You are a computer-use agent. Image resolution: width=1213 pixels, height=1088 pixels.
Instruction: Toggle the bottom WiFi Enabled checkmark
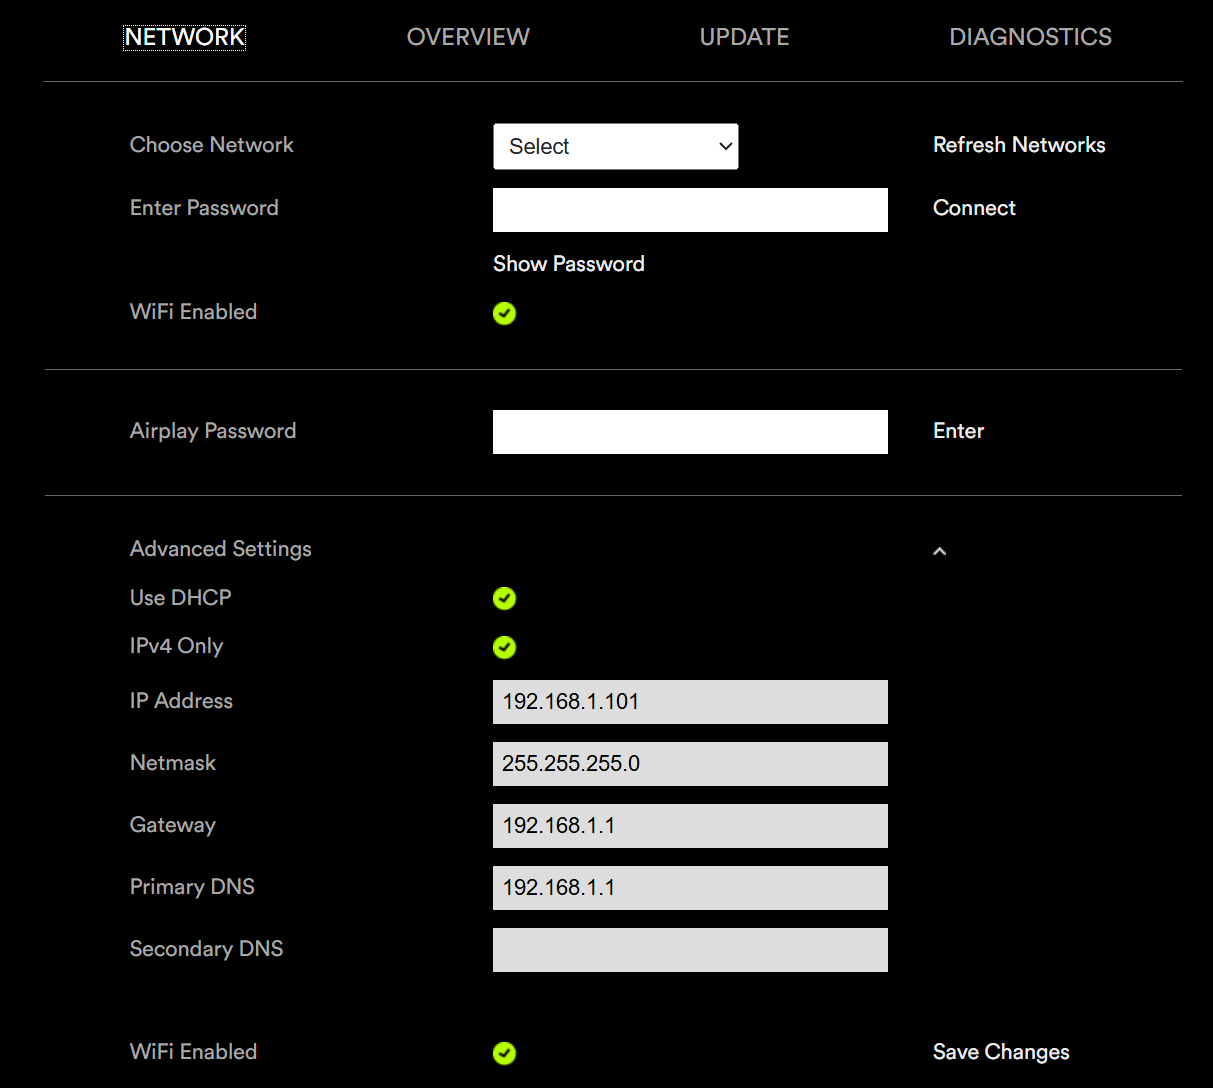[x=504, y=1053]
